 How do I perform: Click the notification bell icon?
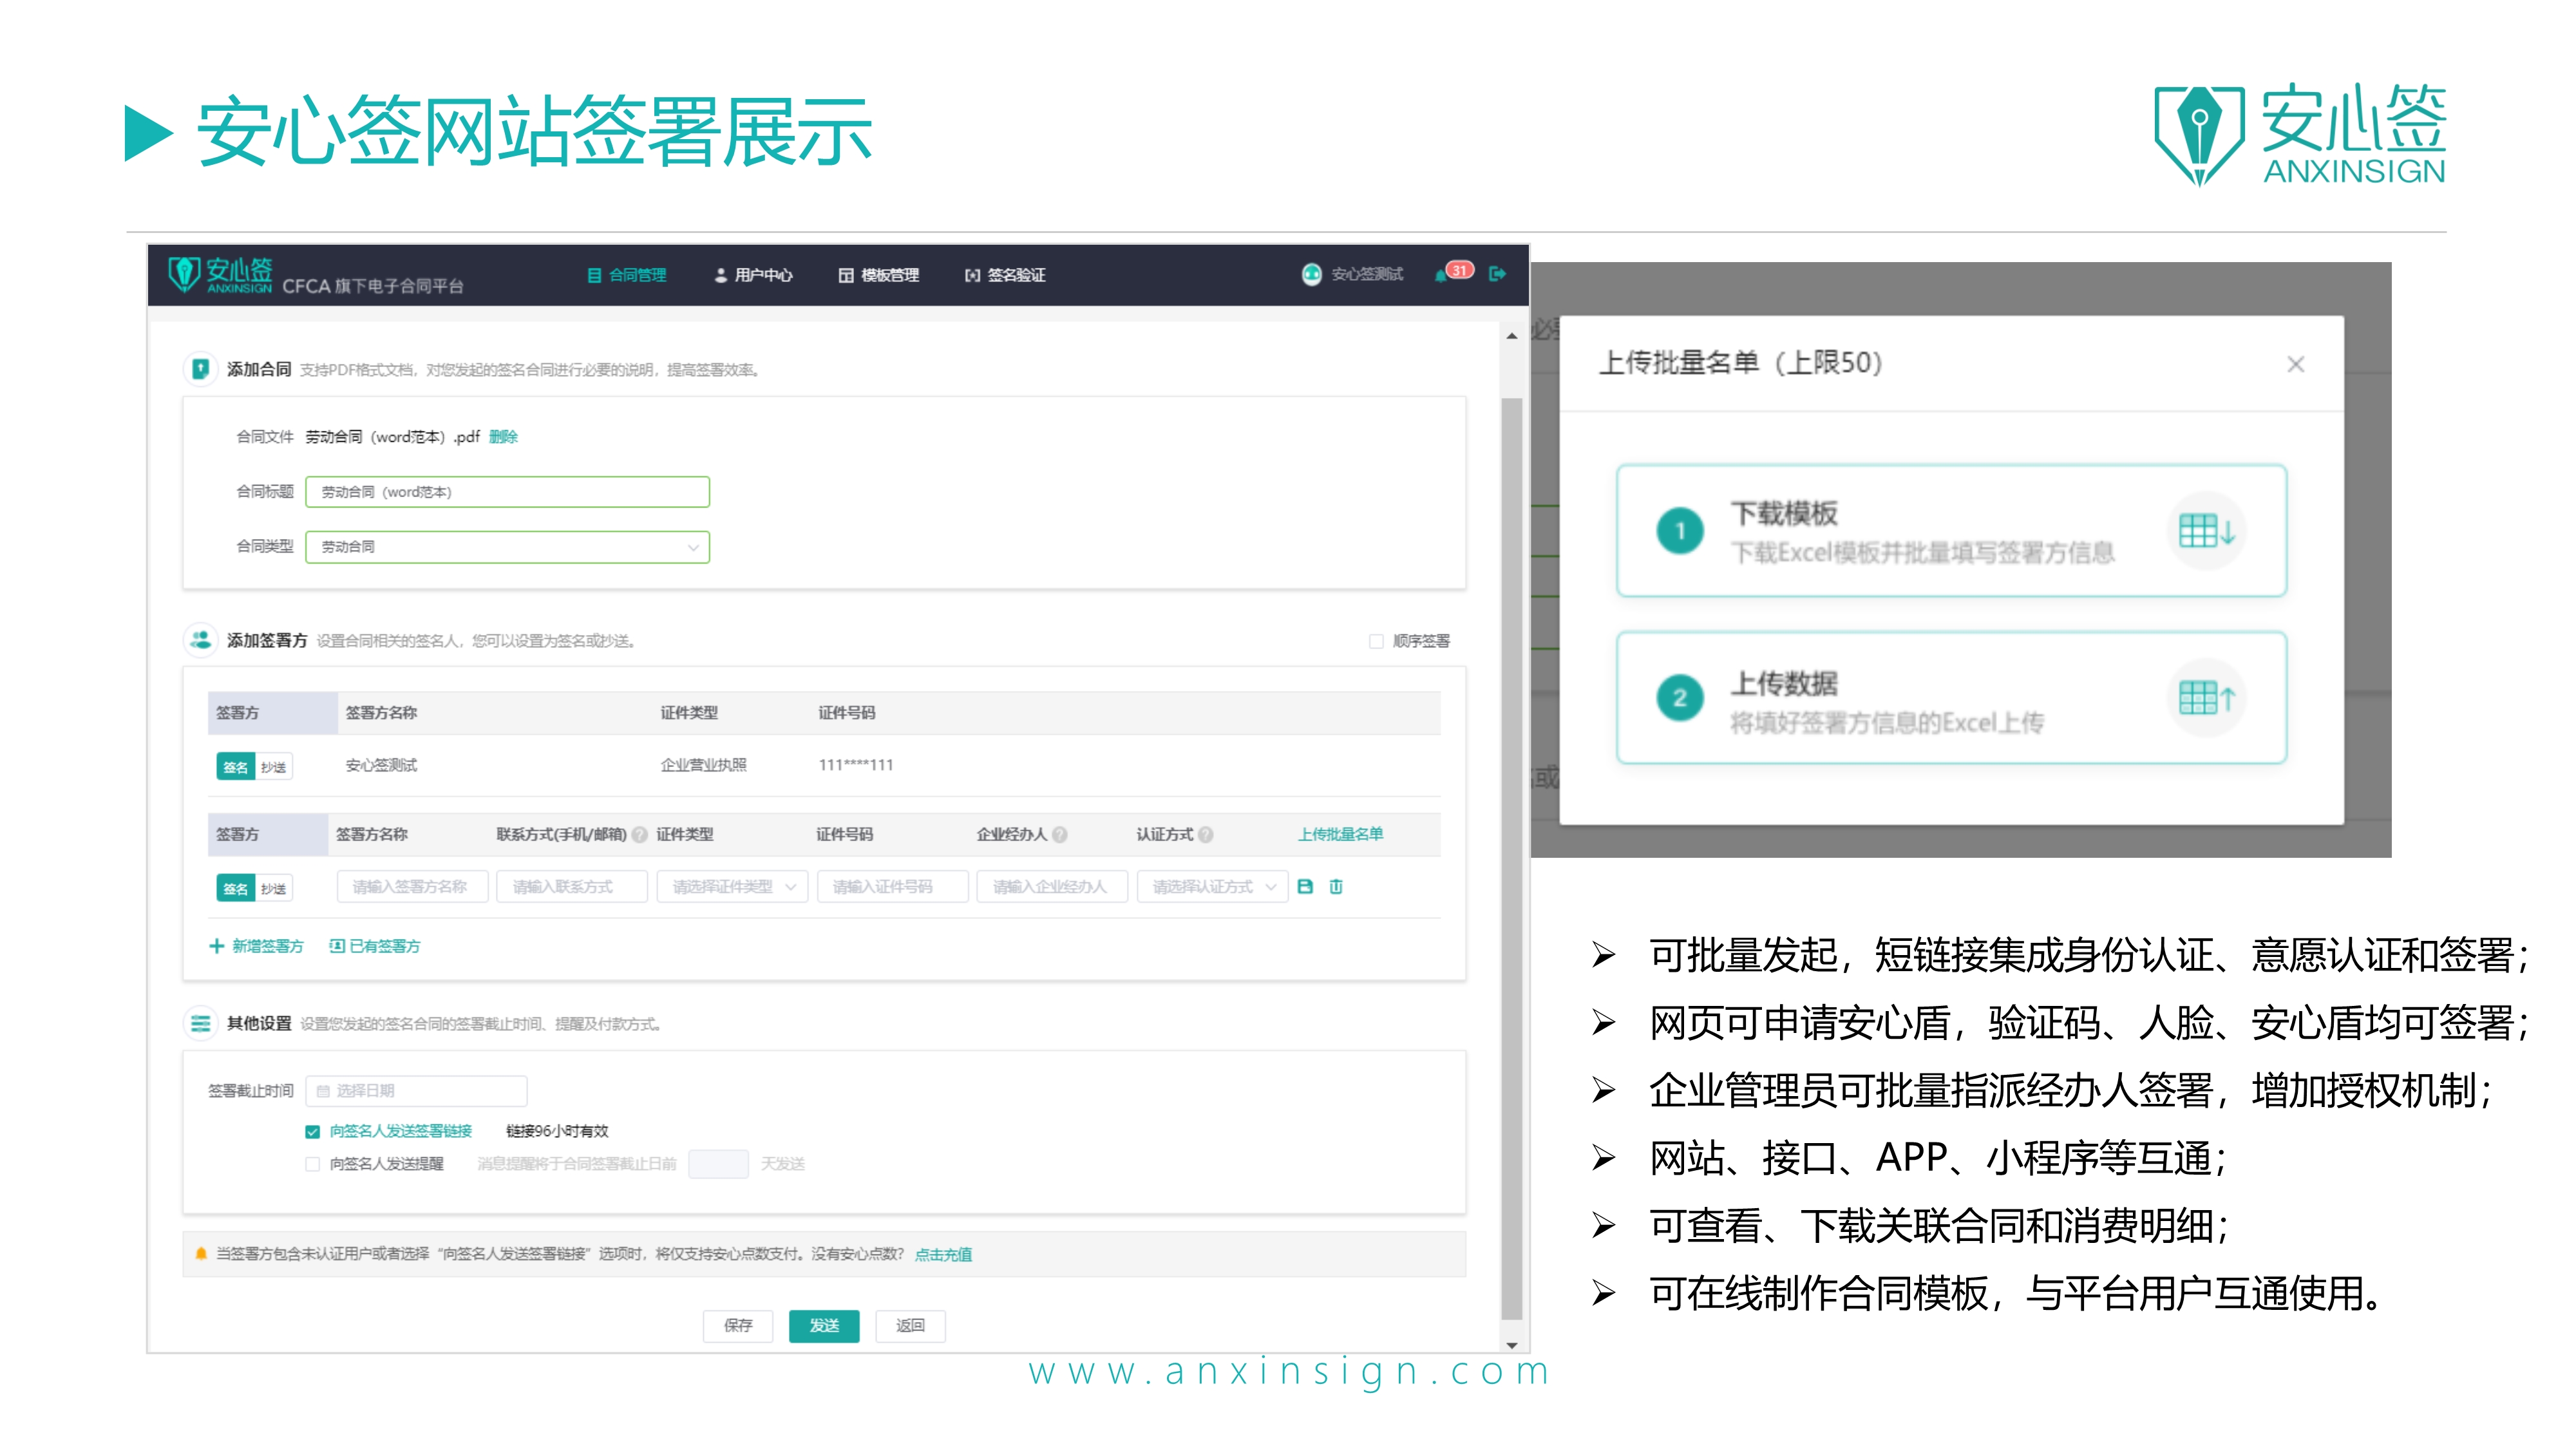tap(1441, 275)
